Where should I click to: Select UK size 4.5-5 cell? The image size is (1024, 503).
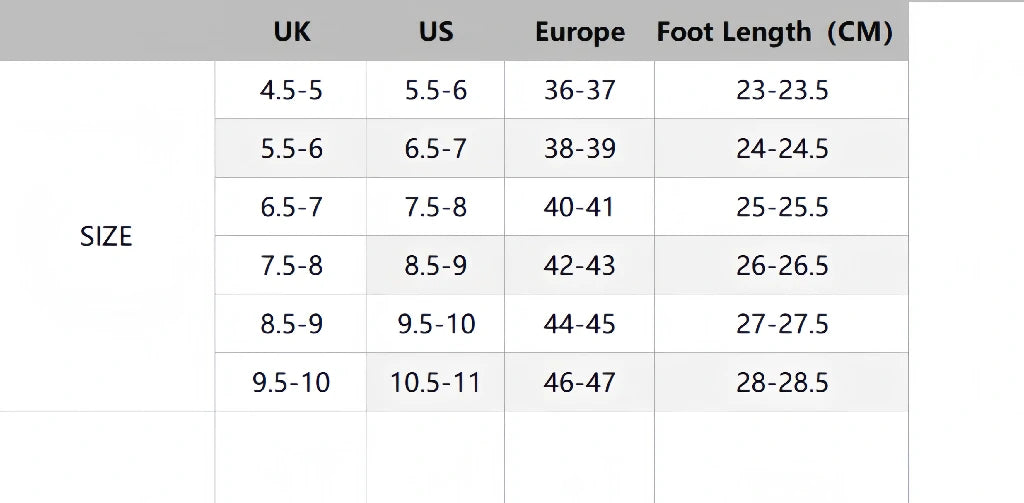point(291,91)
